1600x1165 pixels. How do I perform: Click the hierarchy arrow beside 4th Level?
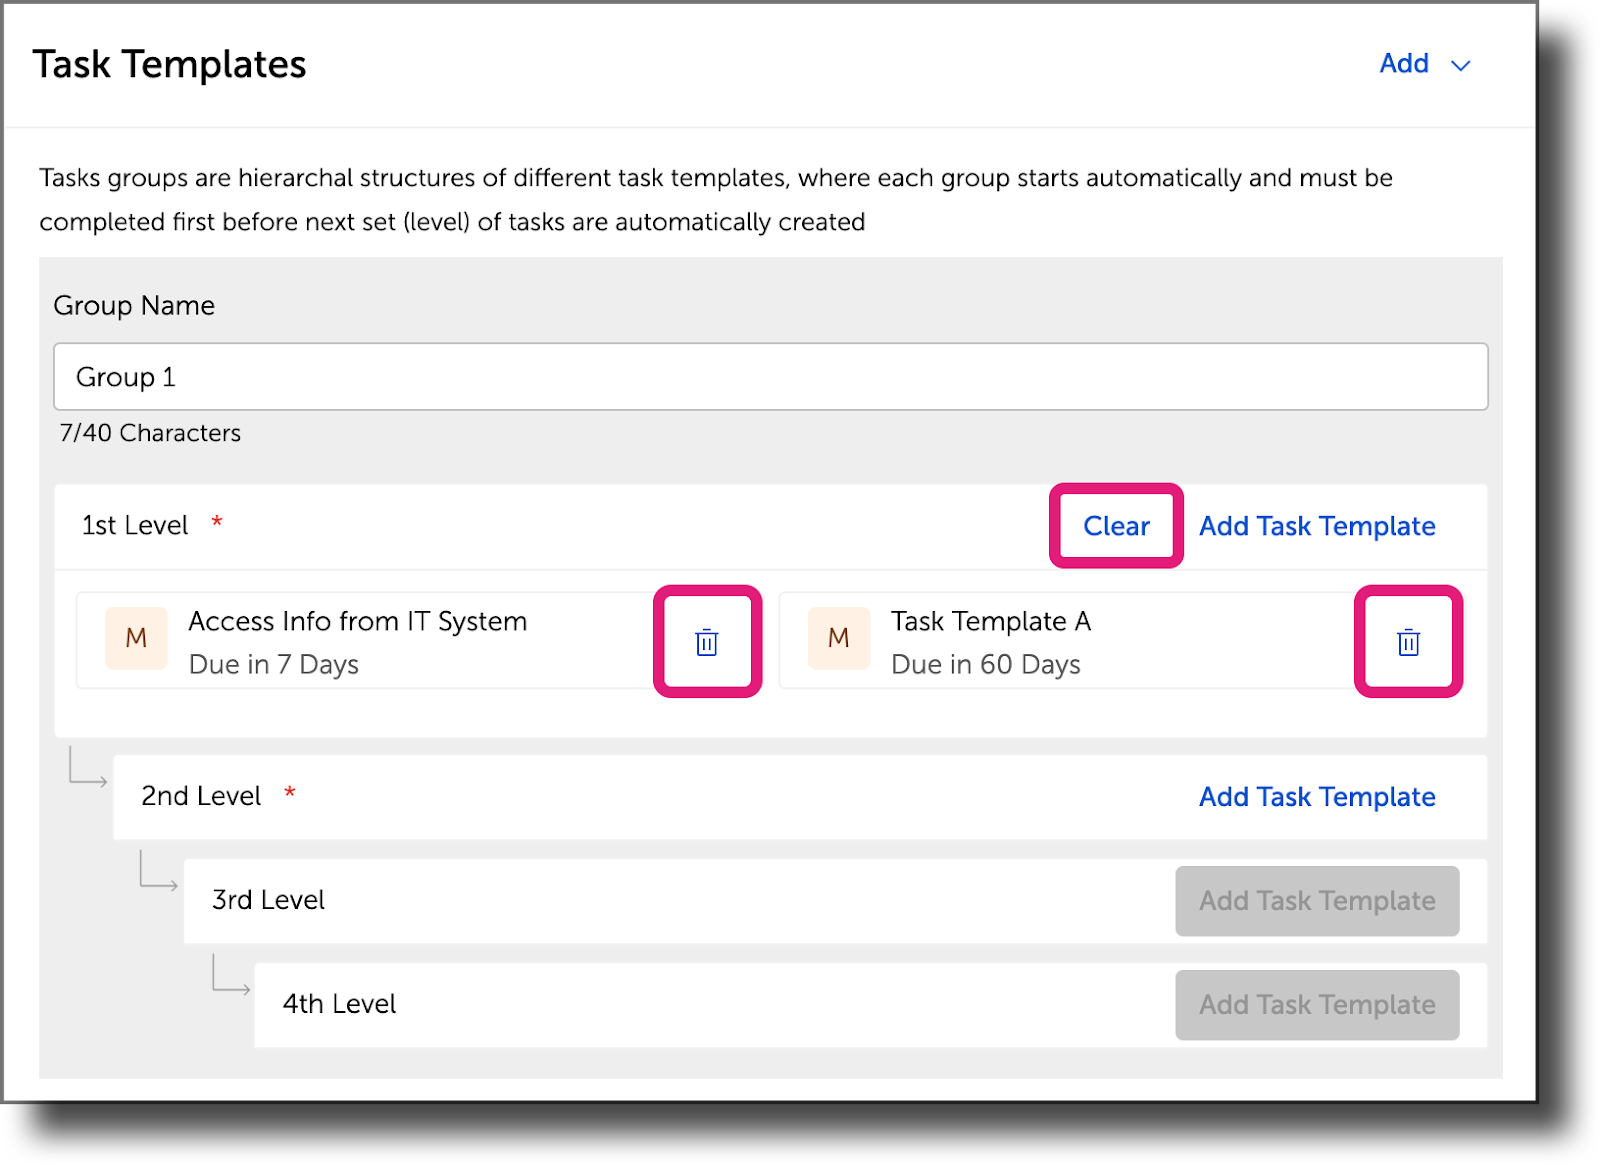pyautogui.click(x=230, y=975)
